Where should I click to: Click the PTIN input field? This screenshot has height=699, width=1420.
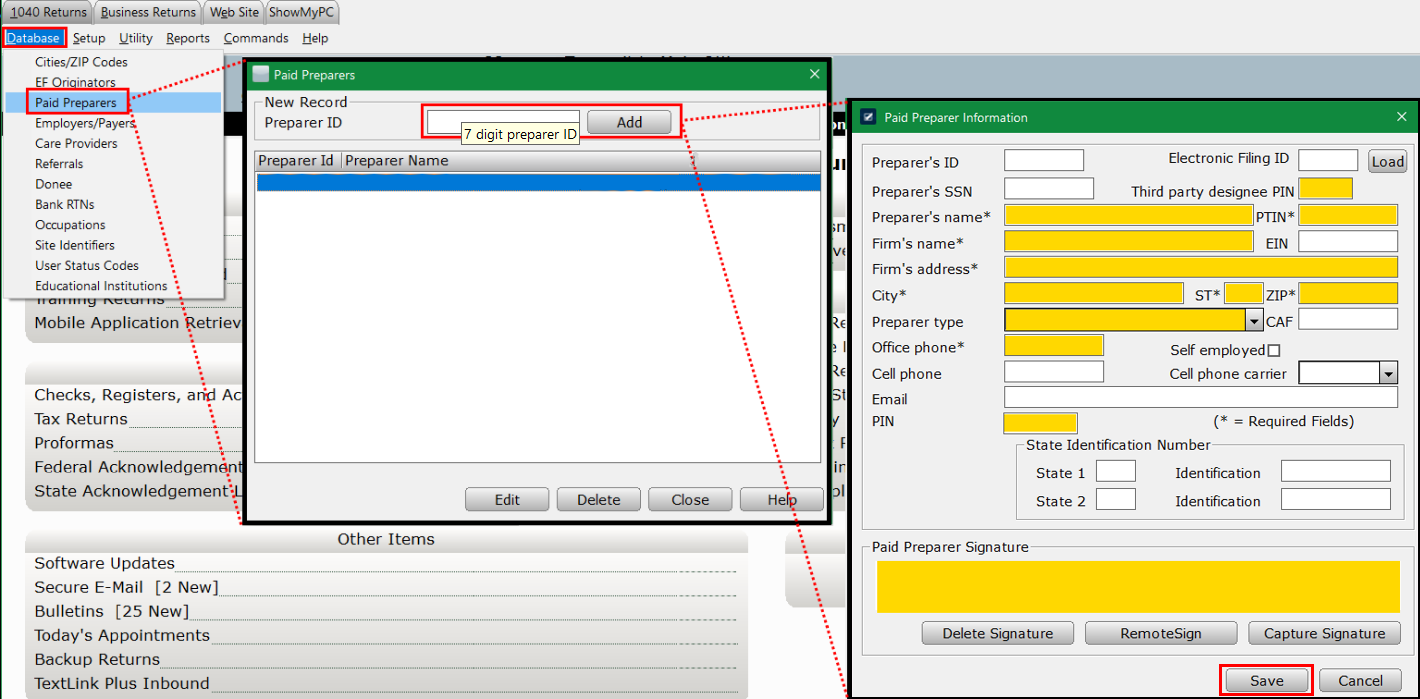(1347, 215)
